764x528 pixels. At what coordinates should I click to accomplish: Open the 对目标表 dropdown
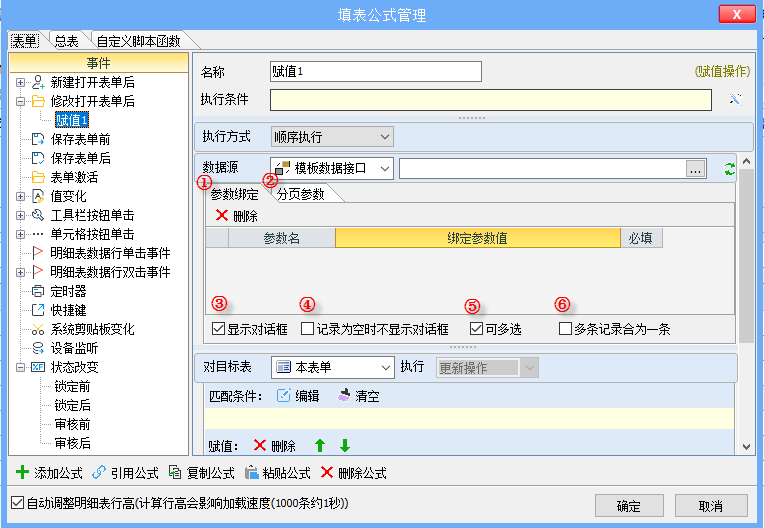pyautogui.click(x=332, y=367)
